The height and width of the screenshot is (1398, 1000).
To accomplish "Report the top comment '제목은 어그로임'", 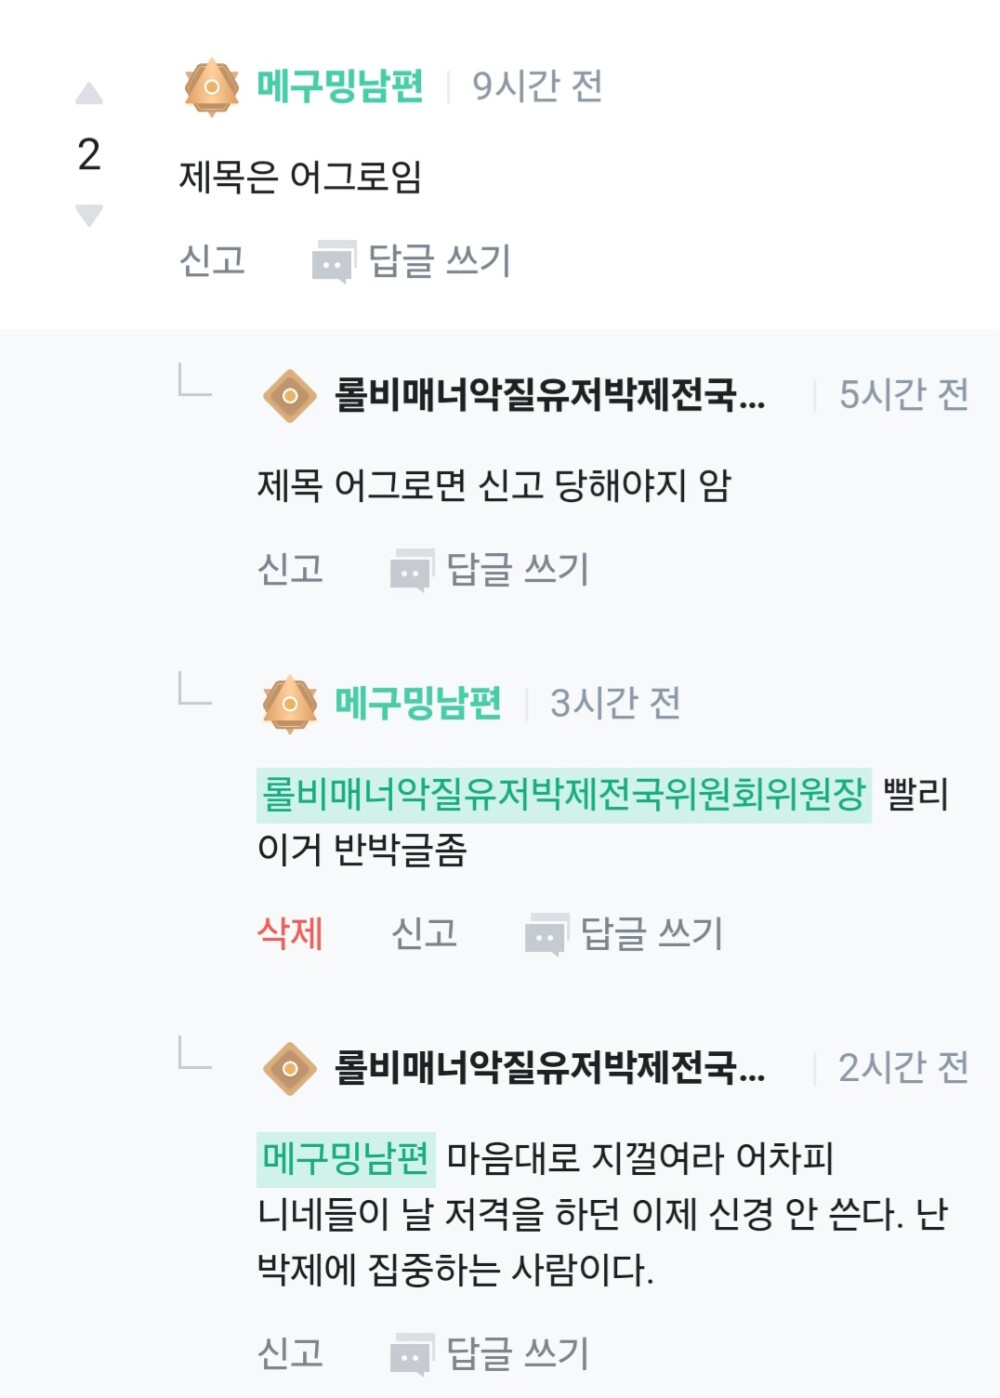I will tap(212, 261).
